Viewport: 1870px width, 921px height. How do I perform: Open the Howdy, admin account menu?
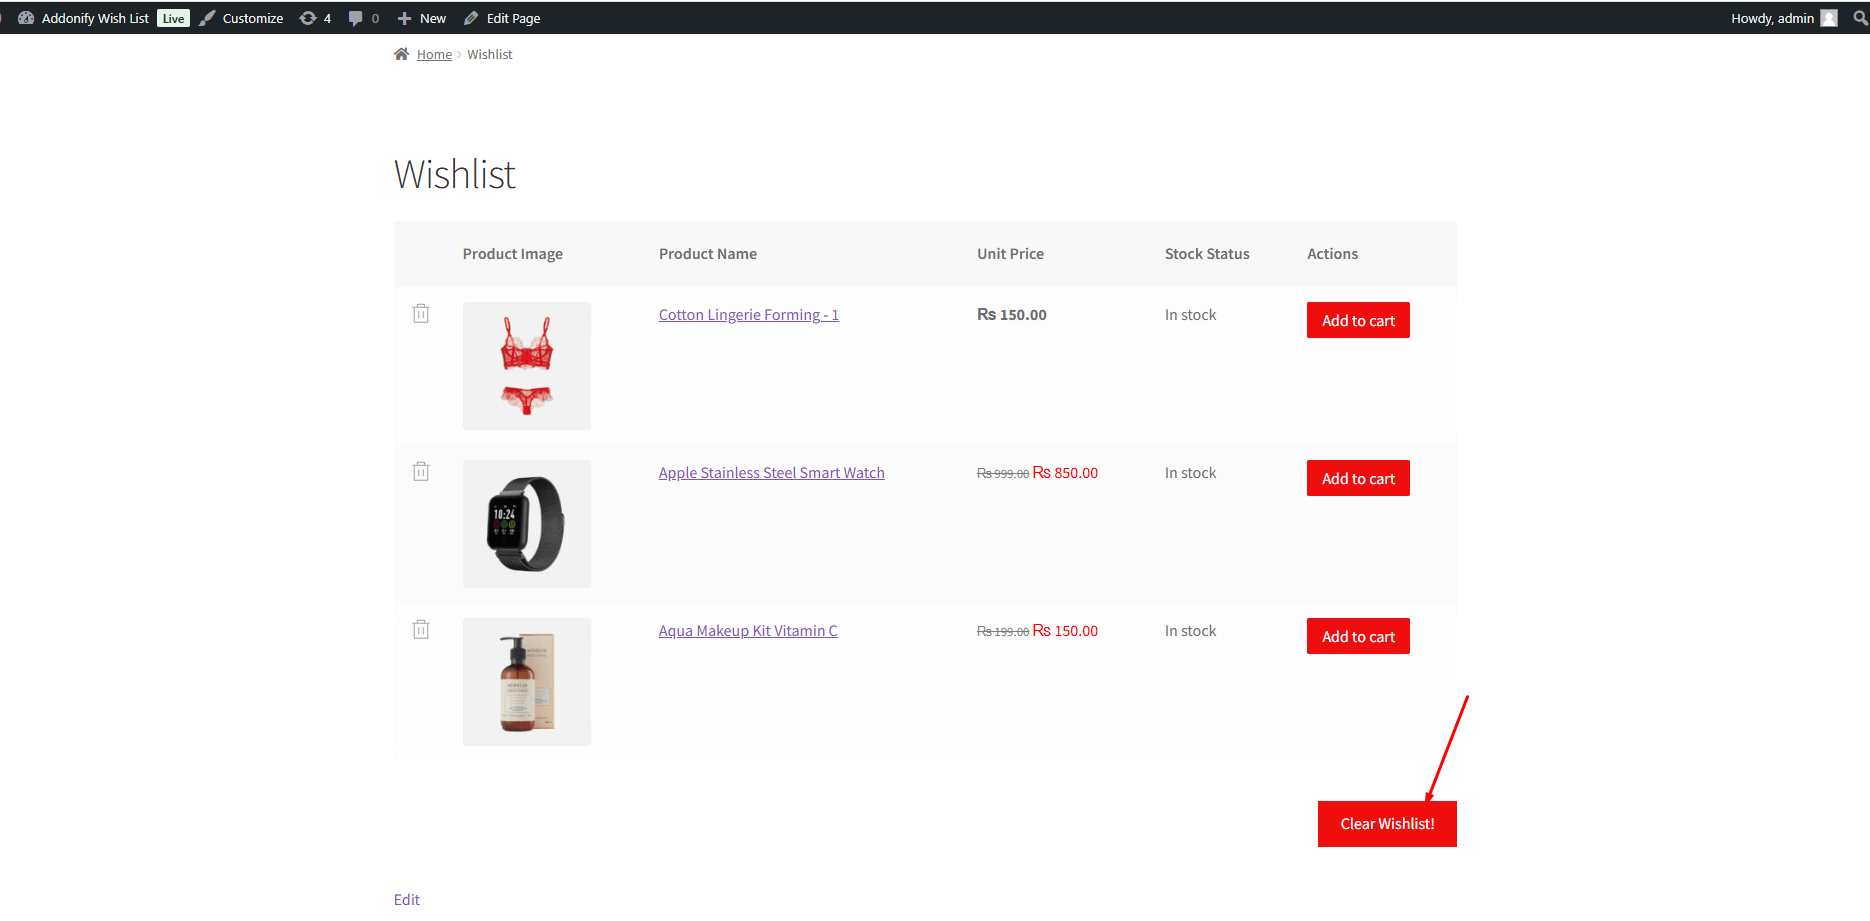(1771, 17)
